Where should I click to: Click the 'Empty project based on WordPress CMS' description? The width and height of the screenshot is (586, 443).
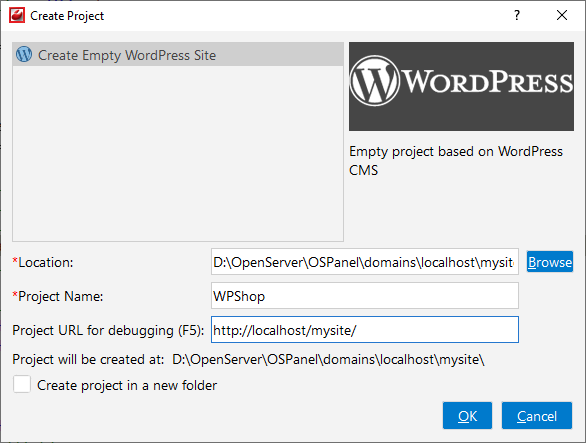coord(456,161)
